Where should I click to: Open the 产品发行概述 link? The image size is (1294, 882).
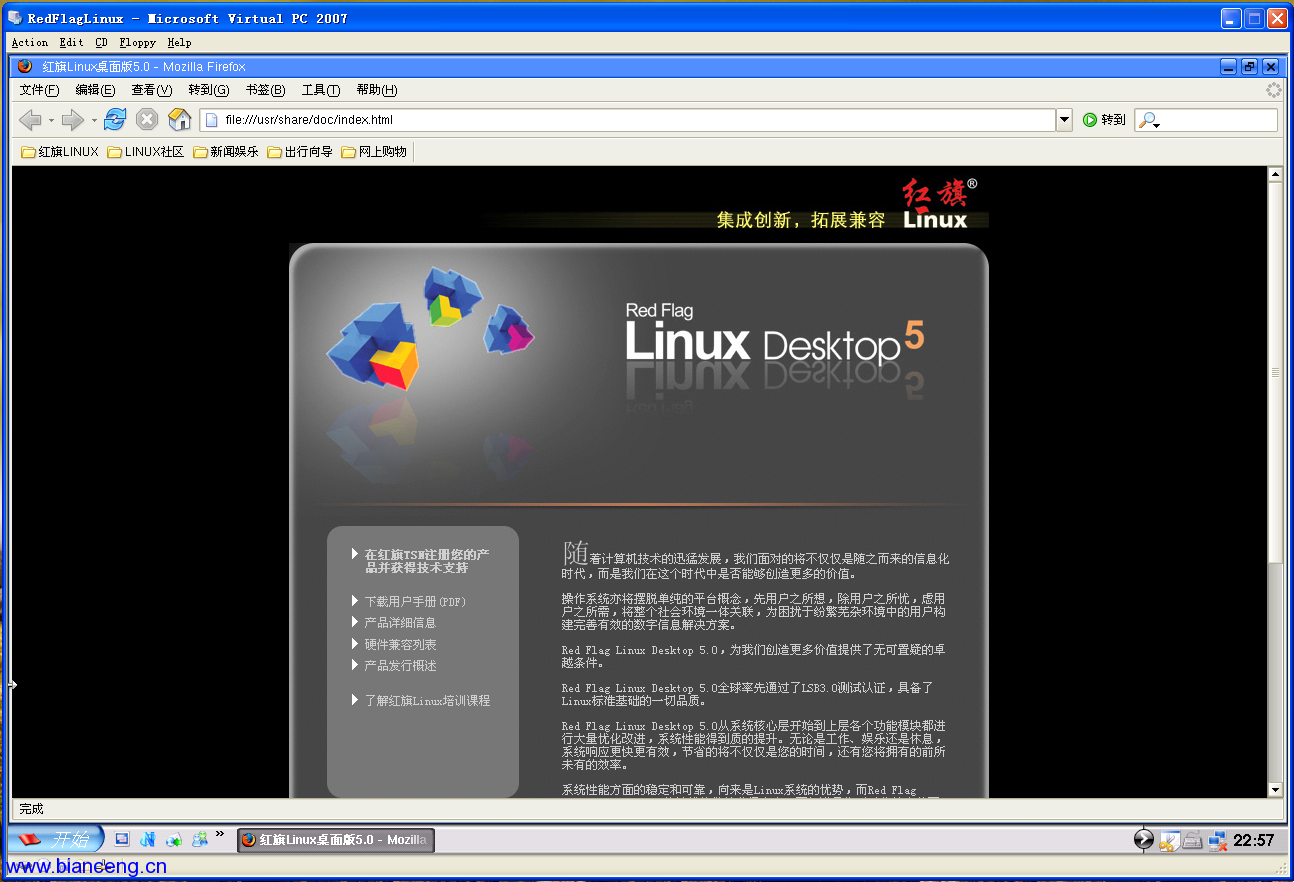point(400,665)
